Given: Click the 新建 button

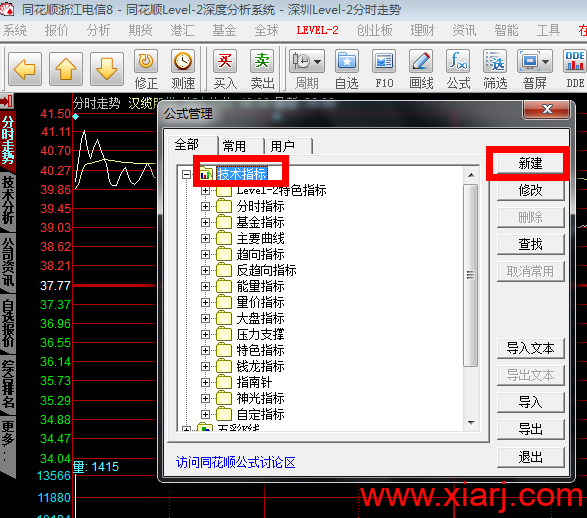Looking at the screenshot, I should point(530,164).
